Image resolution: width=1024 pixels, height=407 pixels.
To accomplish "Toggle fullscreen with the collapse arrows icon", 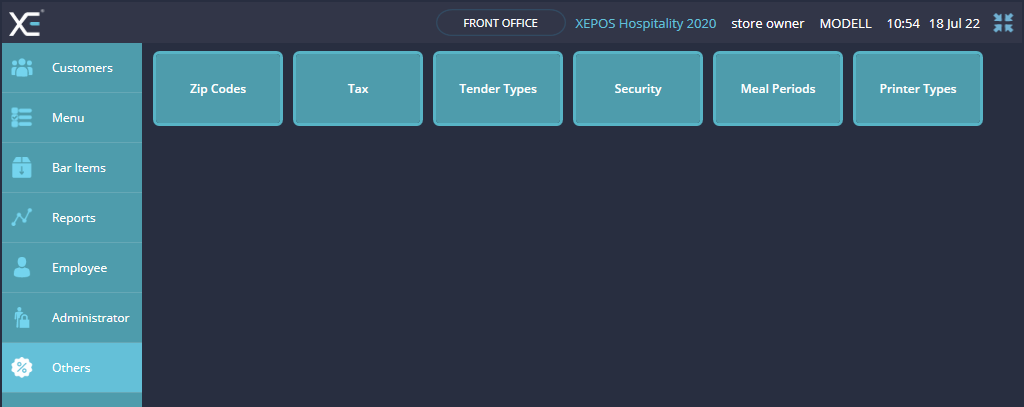I will click(x=1003, y=23).
